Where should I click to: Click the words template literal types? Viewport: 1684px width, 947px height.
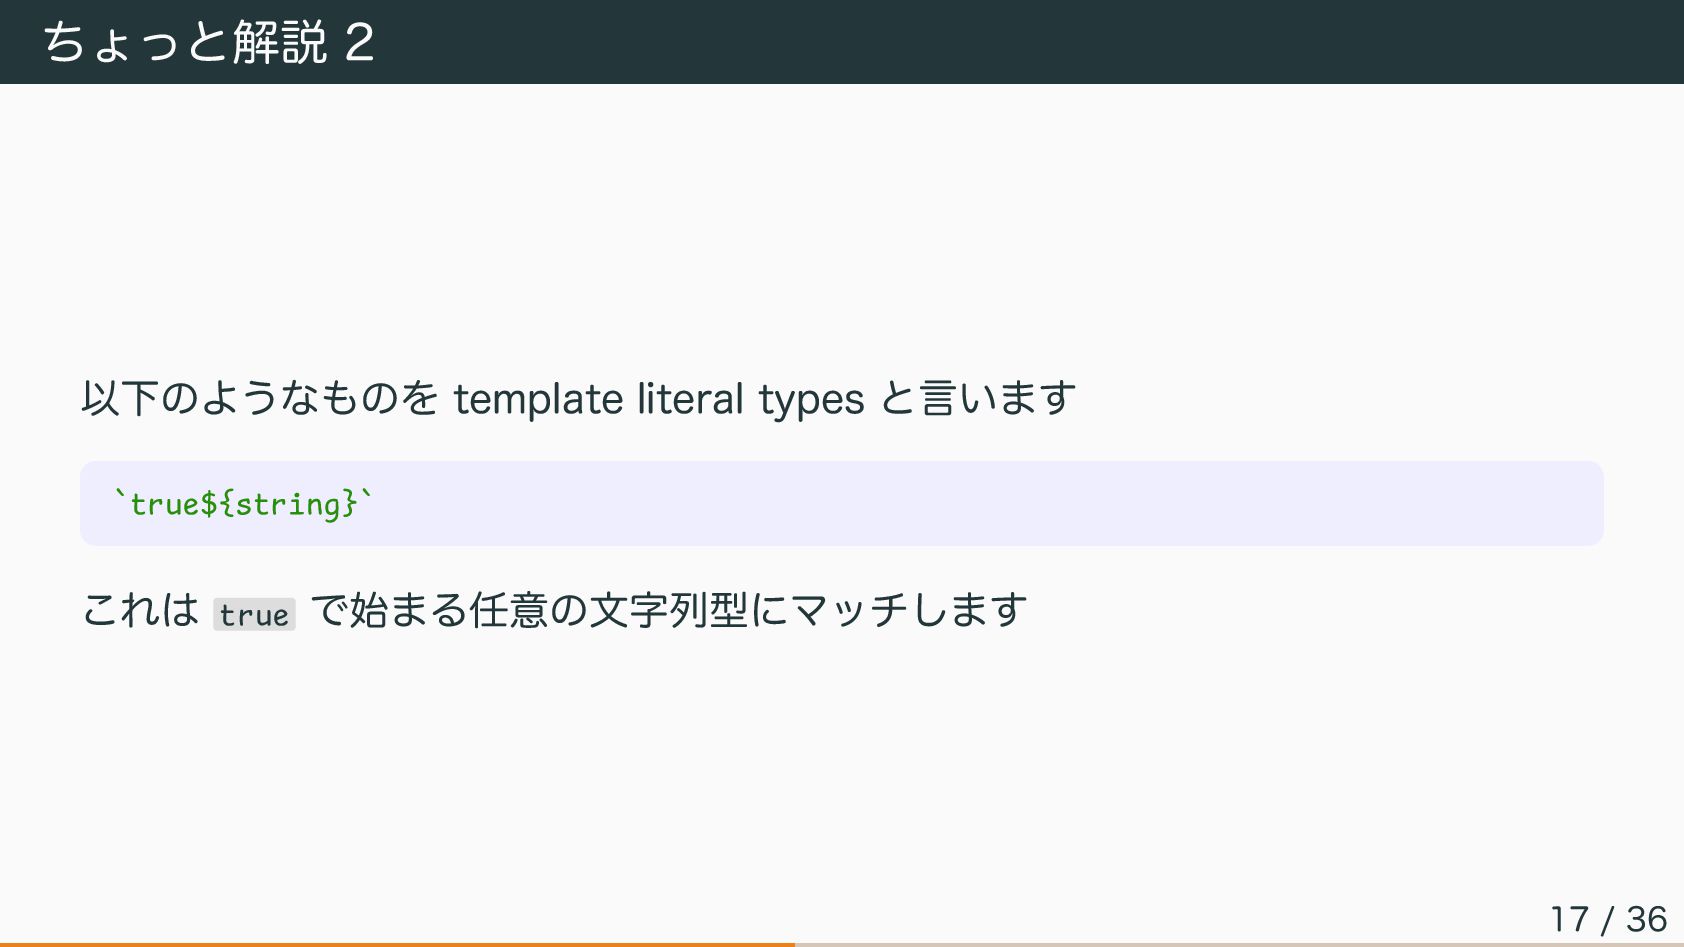(658, 399)
